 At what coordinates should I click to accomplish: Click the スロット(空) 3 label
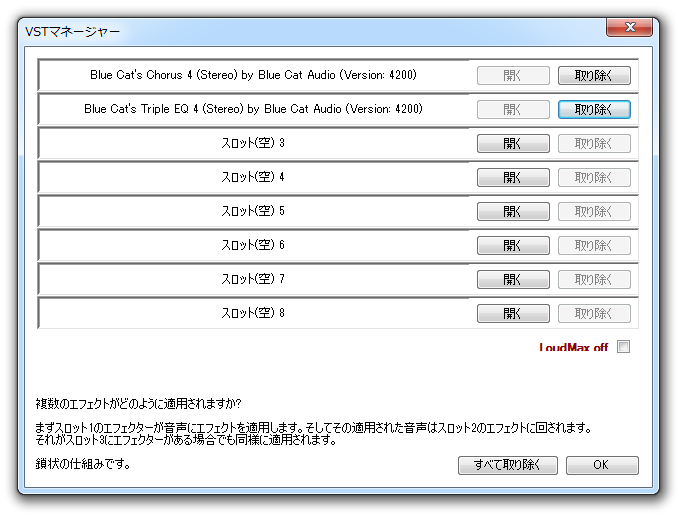(253, 143)
